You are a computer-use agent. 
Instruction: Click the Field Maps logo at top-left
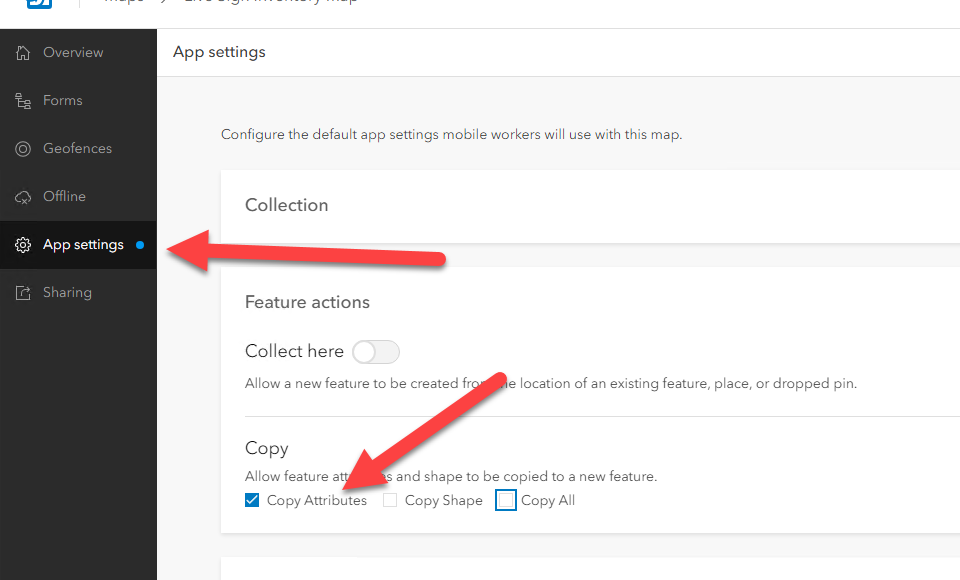pyautogui.click(x=39, y=4)
